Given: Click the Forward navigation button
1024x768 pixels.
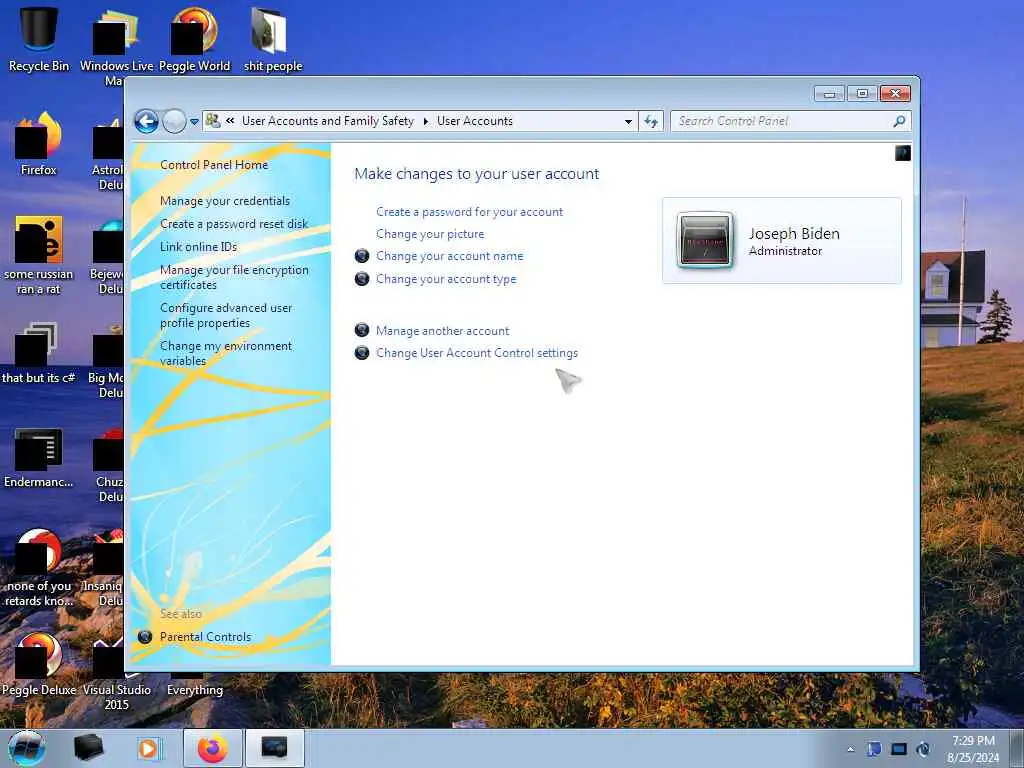Looking at the screenshot, I should pos(174,121).
